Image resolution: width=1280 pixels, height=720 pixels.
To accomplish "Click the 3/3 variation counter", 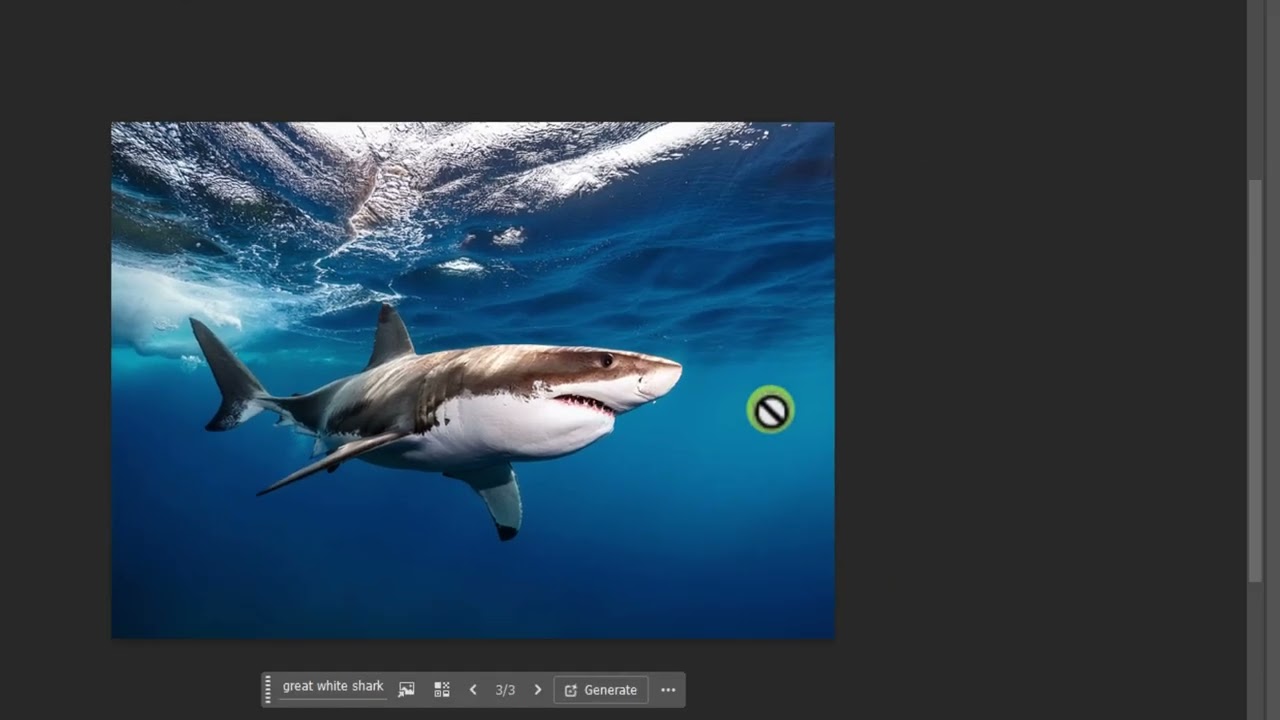I will pos(505,690).
